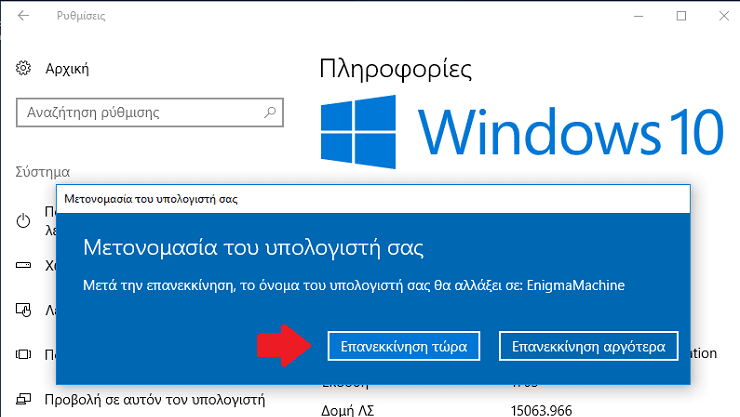
Task: Click the dialog title bar Μετονομασία του υπολογιστή σας
Action: [x=373, y=199]
